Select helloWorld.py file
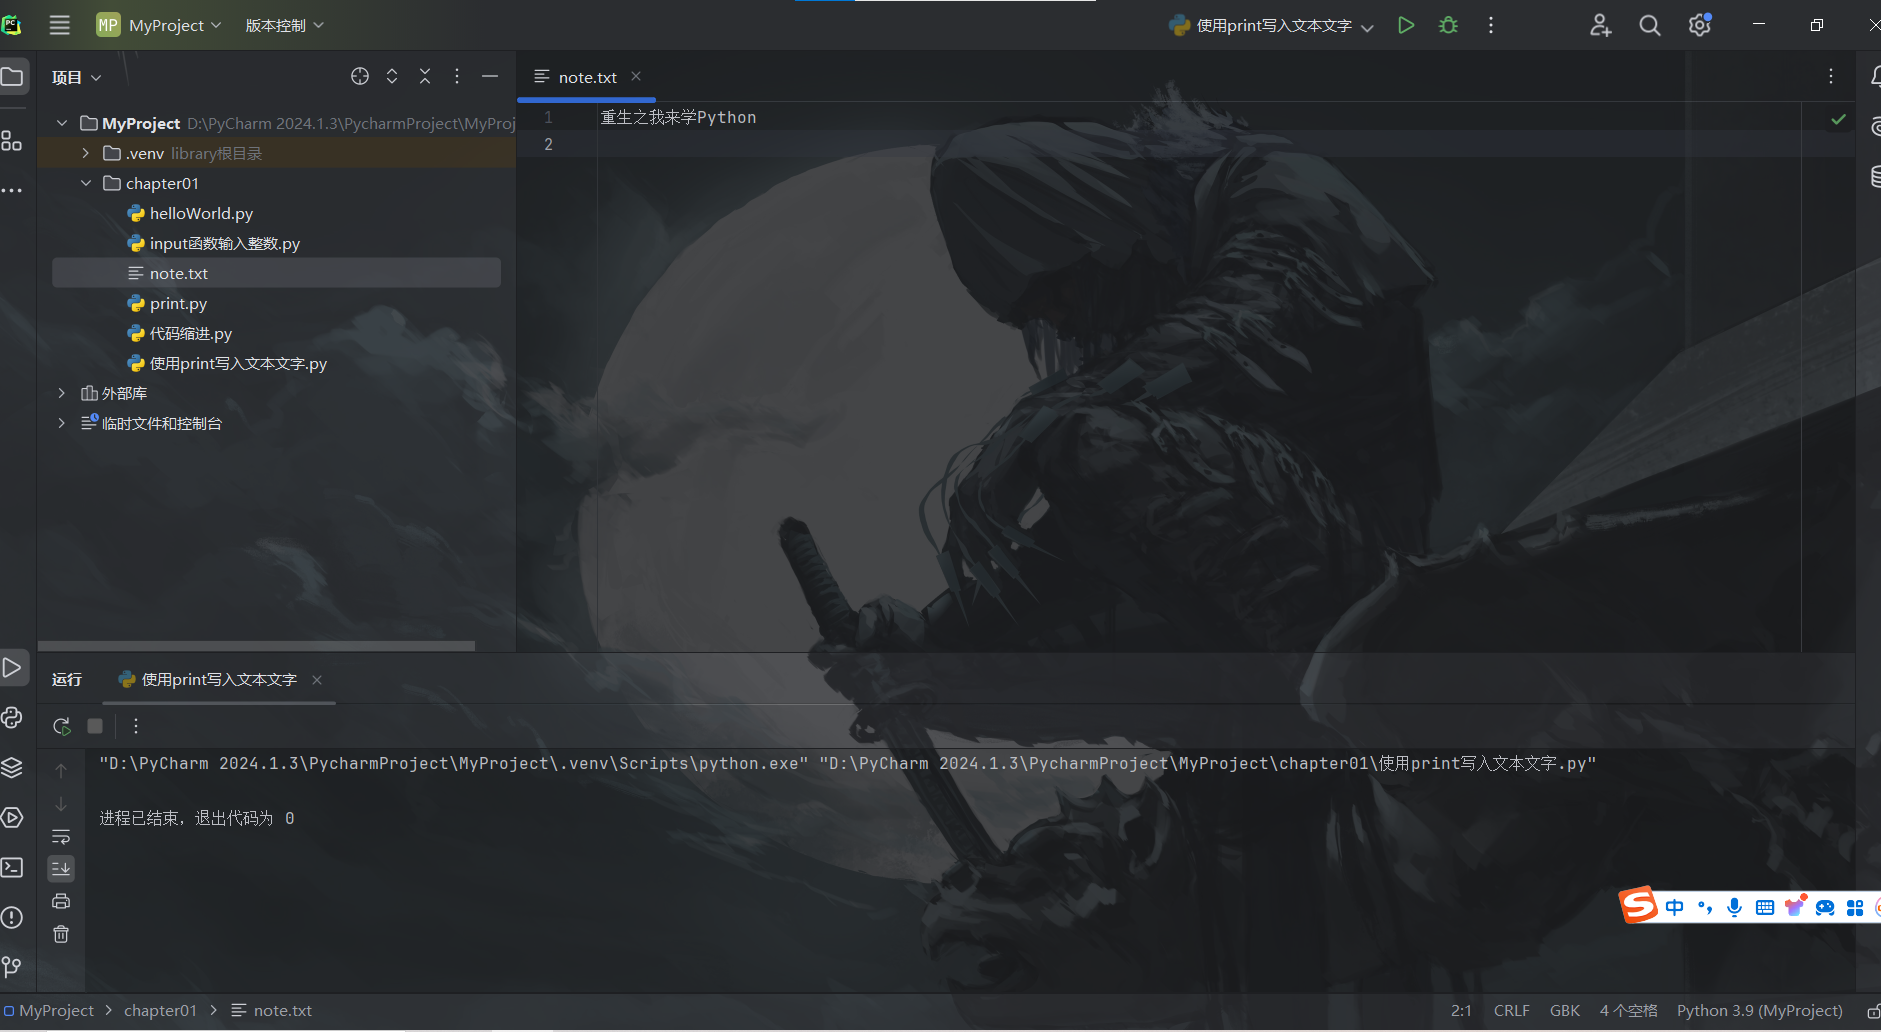Screen dimensions: 1881x1032 (201, 213)
